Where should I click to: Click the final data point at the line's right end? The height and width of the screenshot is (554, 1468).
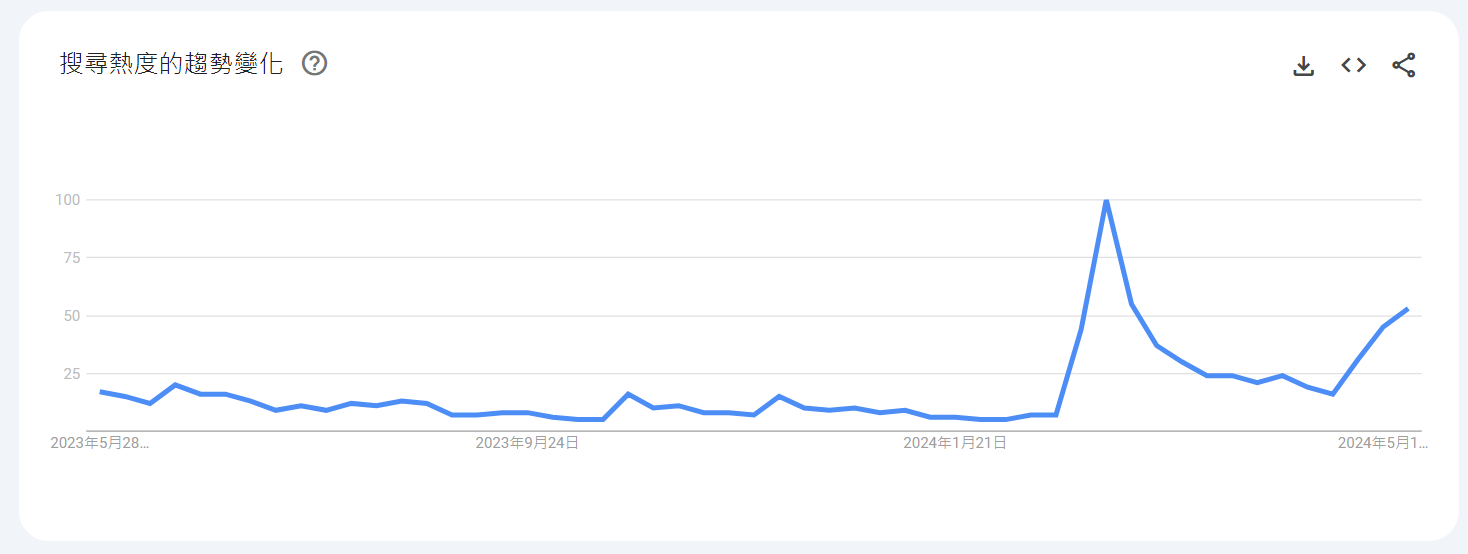(1407, 309)
